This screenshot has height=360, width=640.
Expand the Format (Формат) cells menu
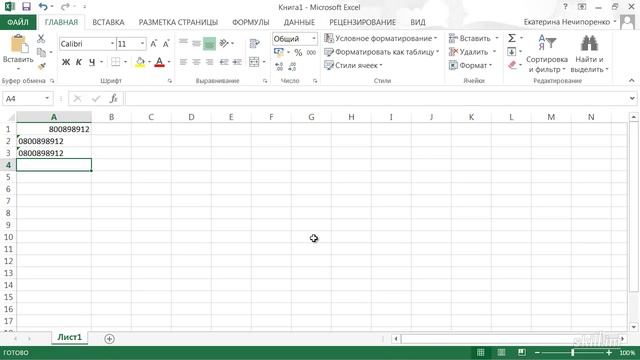pyautogui.click(x=471, y=65)
